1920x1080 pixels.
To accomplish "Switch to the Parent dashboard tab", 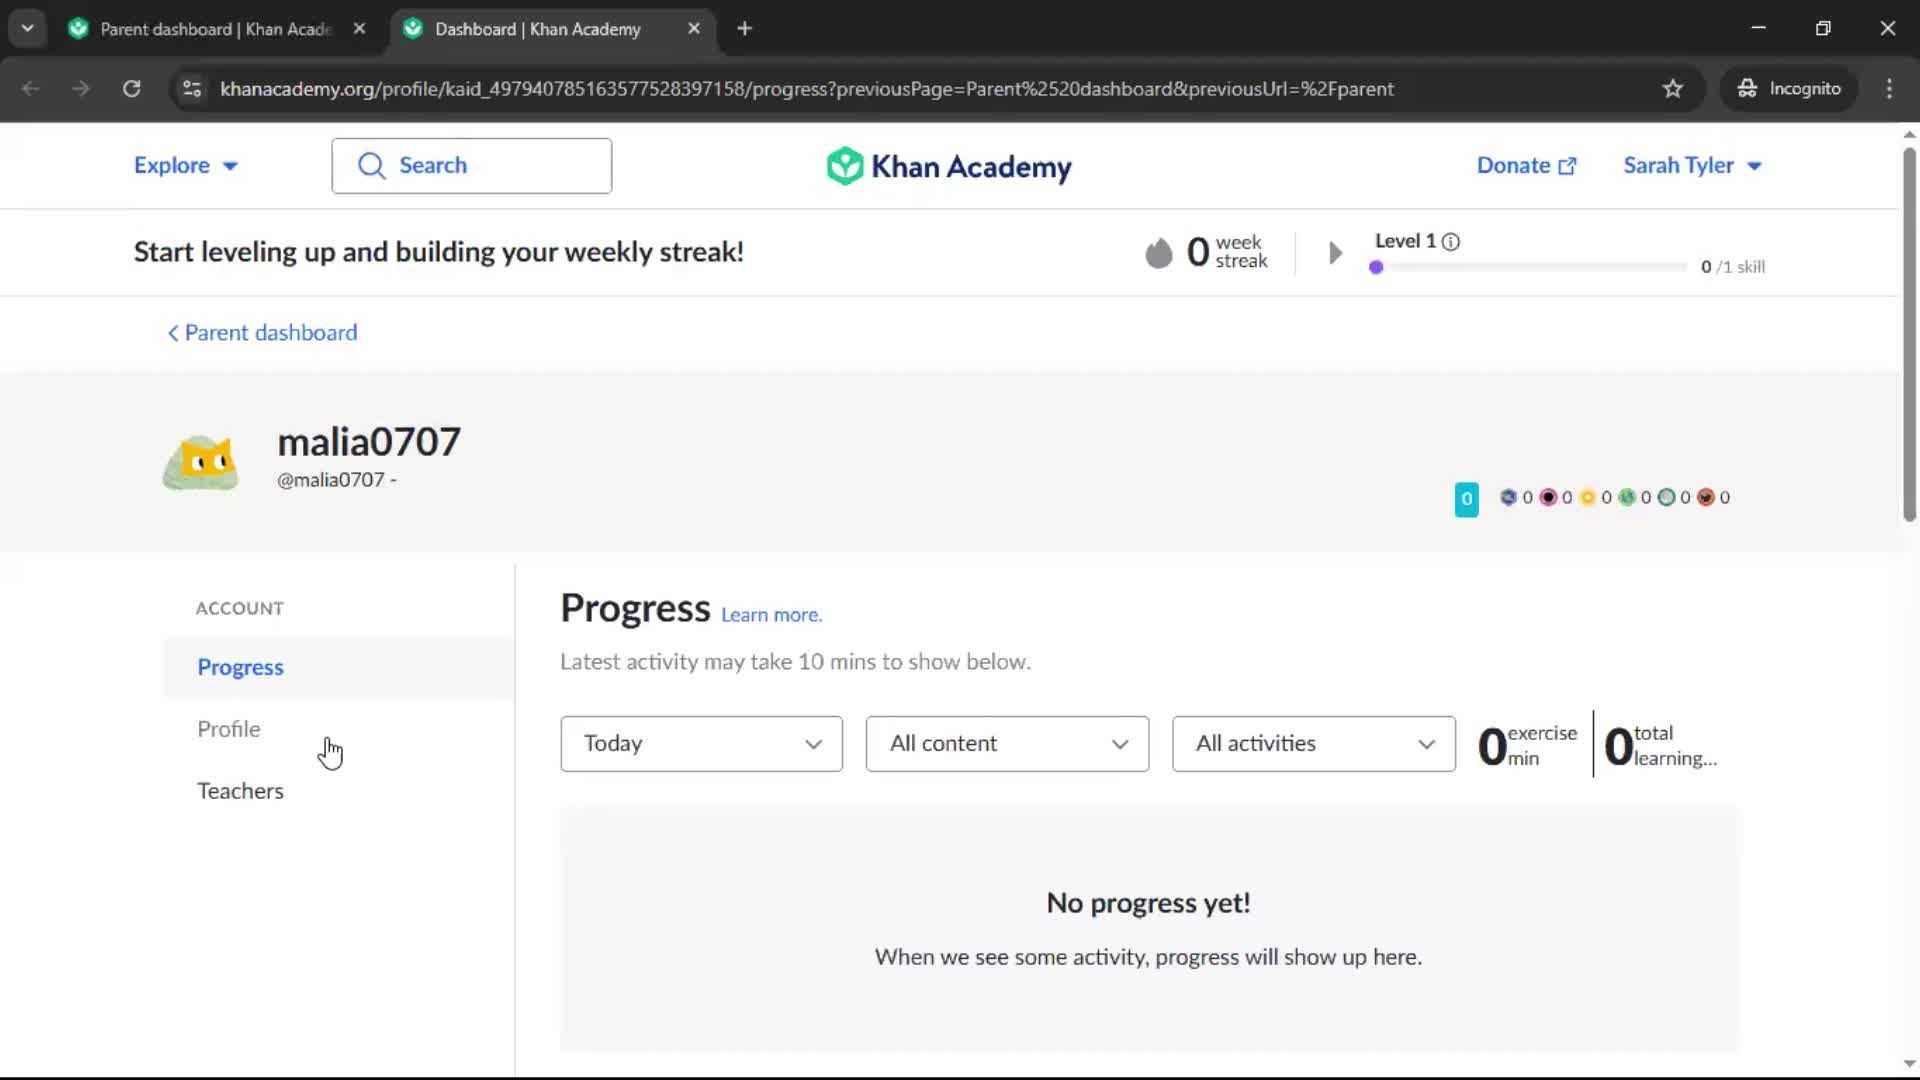I will [x=216, y=29].
